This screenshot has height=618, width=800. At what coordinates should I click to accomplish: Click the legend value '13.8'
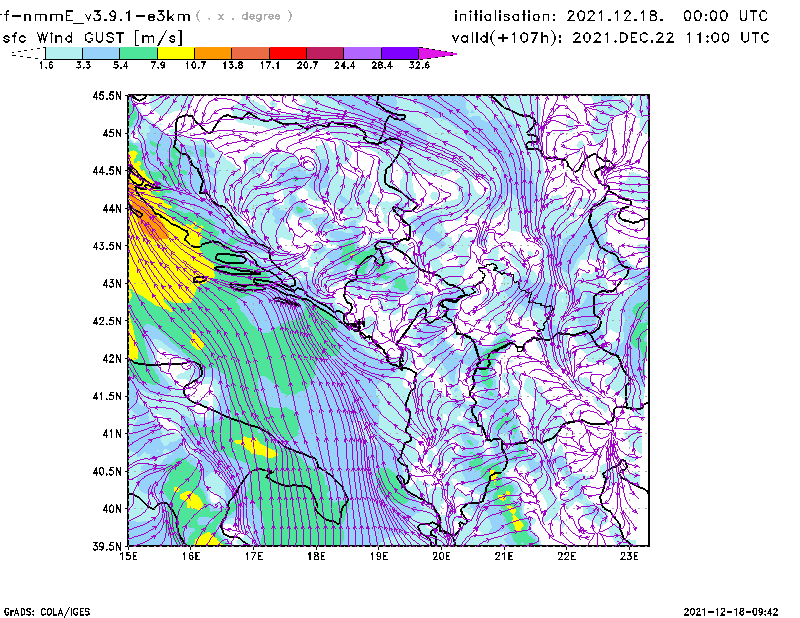233,65
